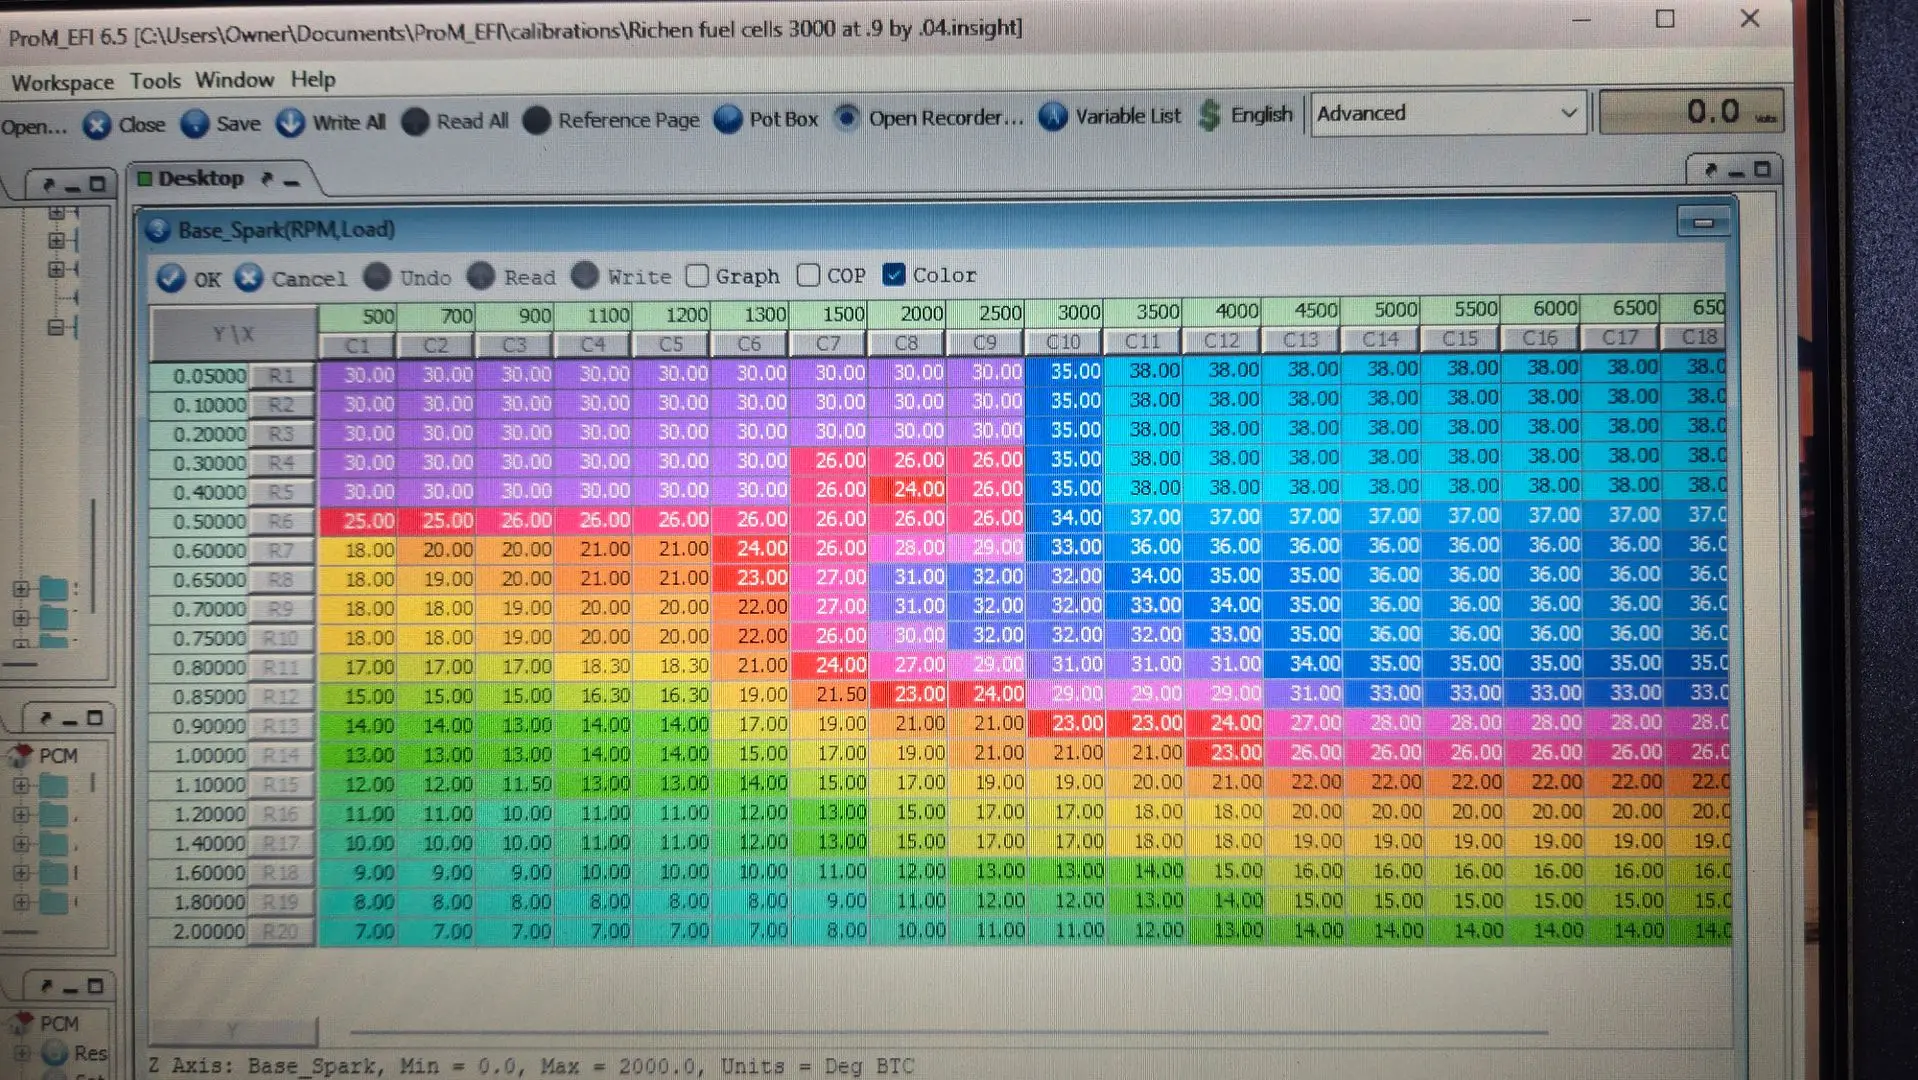
Task: Expand the Res tree node
Action: pos(21,1053)
